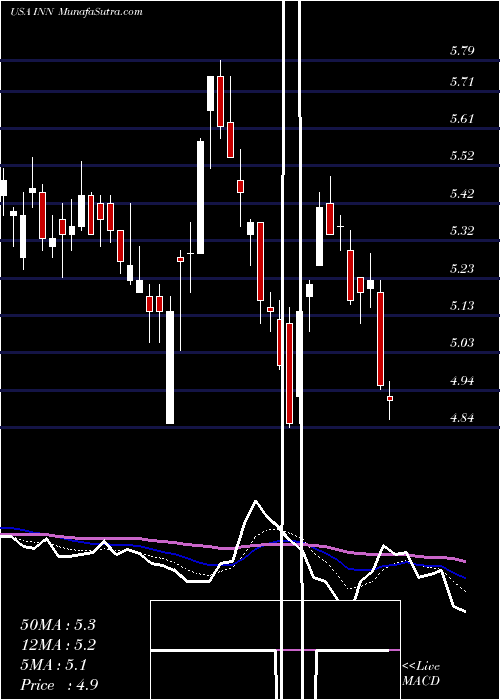Click the 5.61 price axis label
The width and height of the screenshot is (500, 700).
[462, 119]
